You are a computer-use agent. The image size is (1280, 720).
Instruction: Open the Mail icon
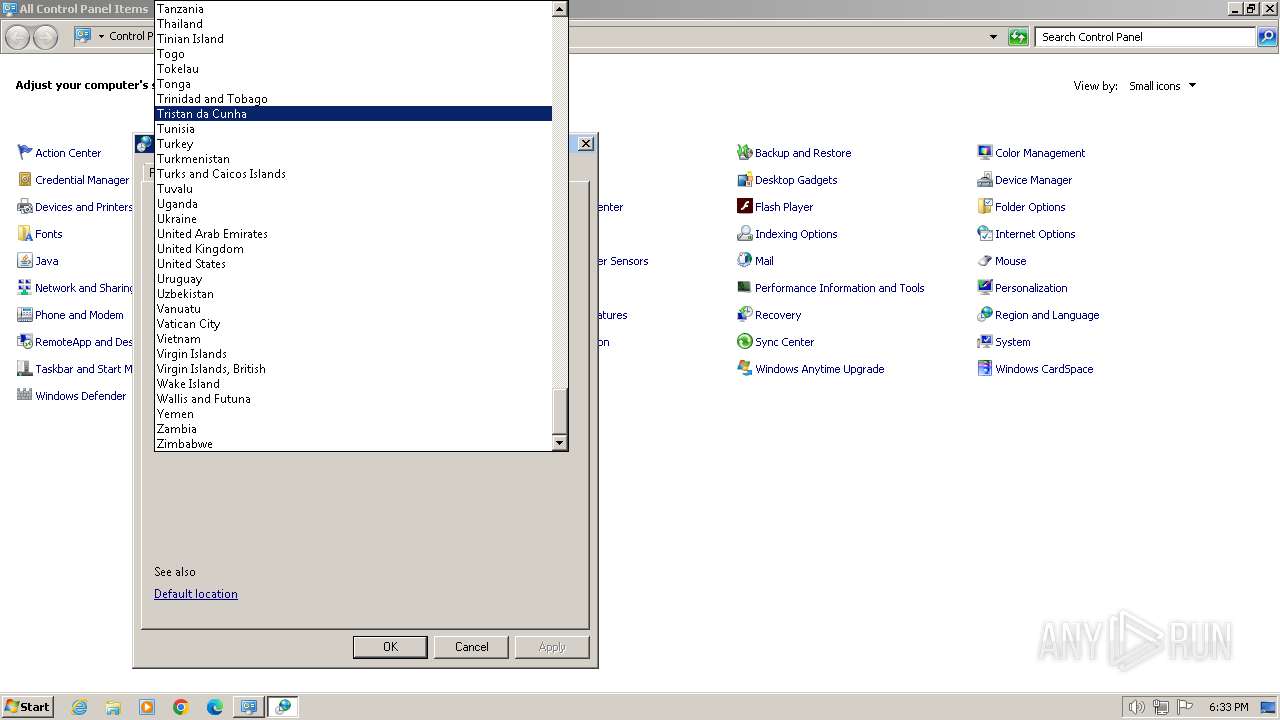(745, 261)
